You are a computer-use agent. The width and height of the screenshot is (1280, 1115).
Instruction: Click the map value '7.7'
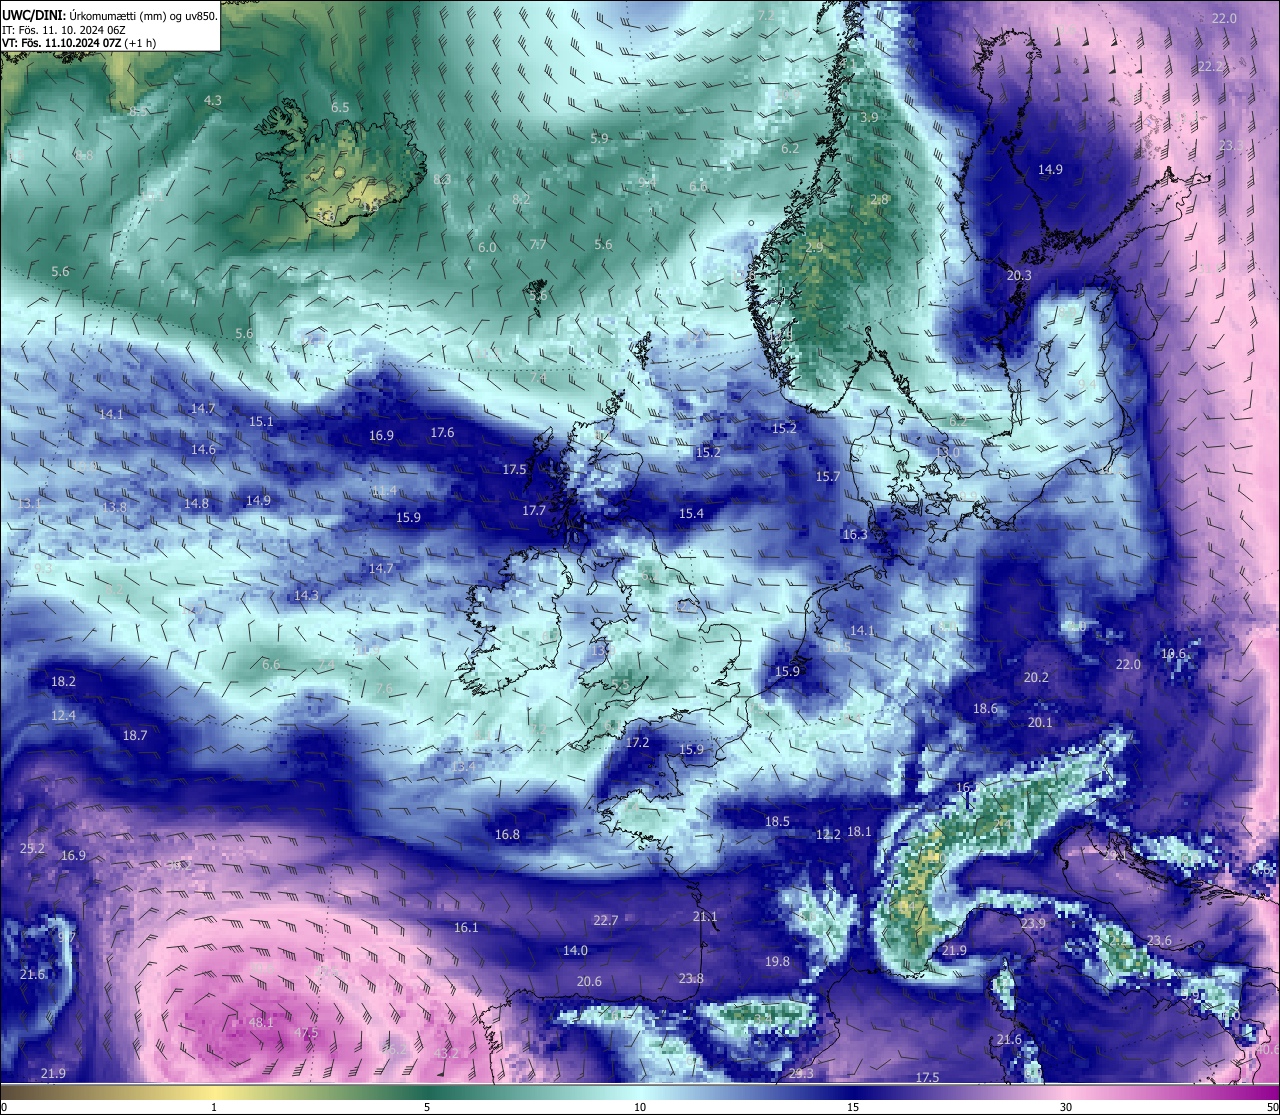(x=538, y=244)
